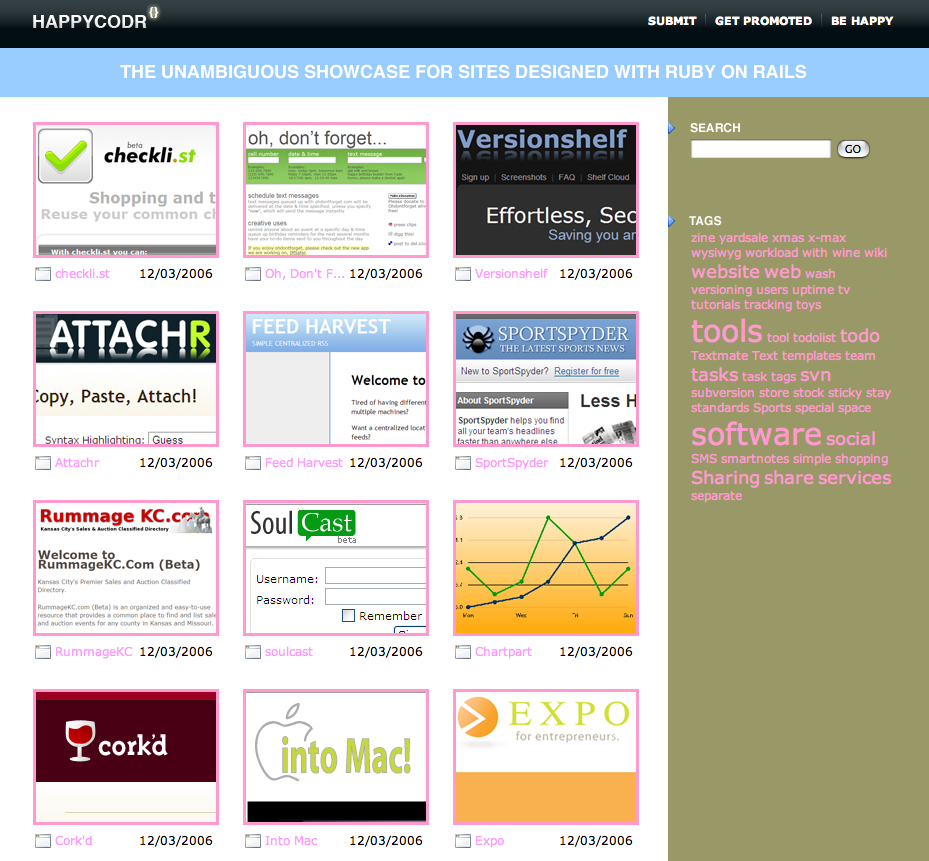The height and width of the screenshot is (861, 929).
Task: Click the page icon beside soulcast
Action: pyautogui.click(x=253, y=652)
